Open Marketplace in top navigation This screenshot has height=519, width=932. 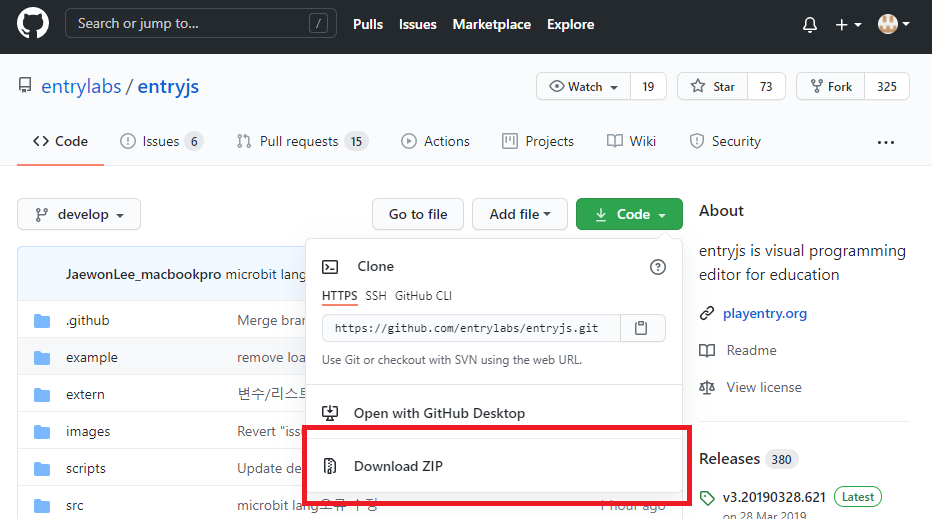pos(492,24)
